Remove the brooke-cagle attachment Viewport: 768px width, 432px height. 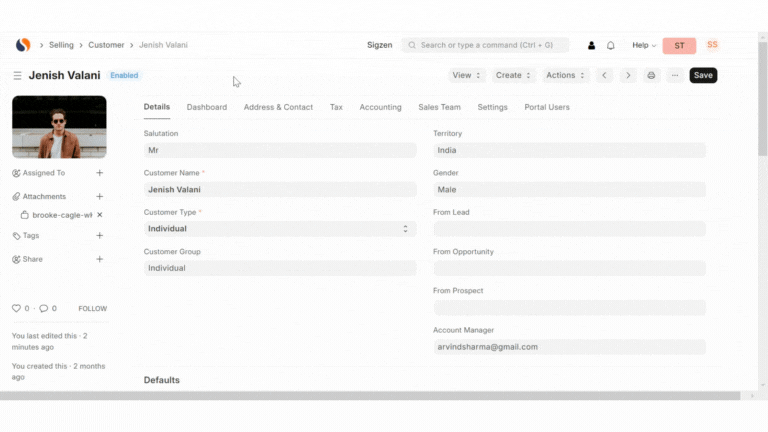coord(100,215)
